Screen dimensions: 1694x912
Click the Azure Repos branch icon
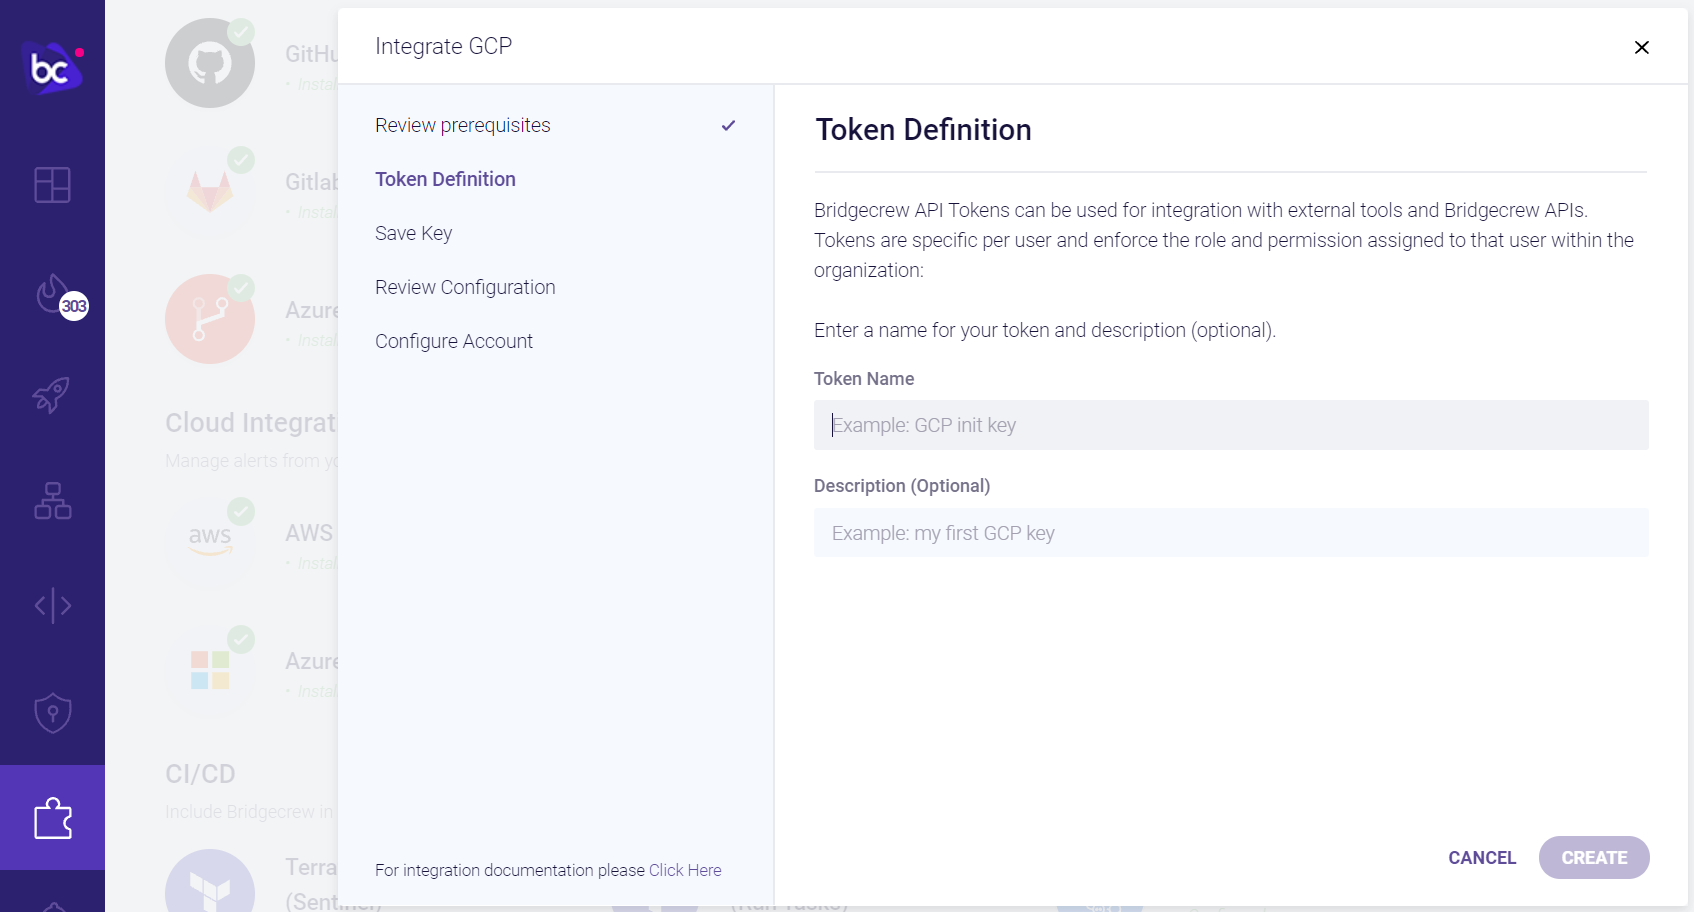coord(210,319)
